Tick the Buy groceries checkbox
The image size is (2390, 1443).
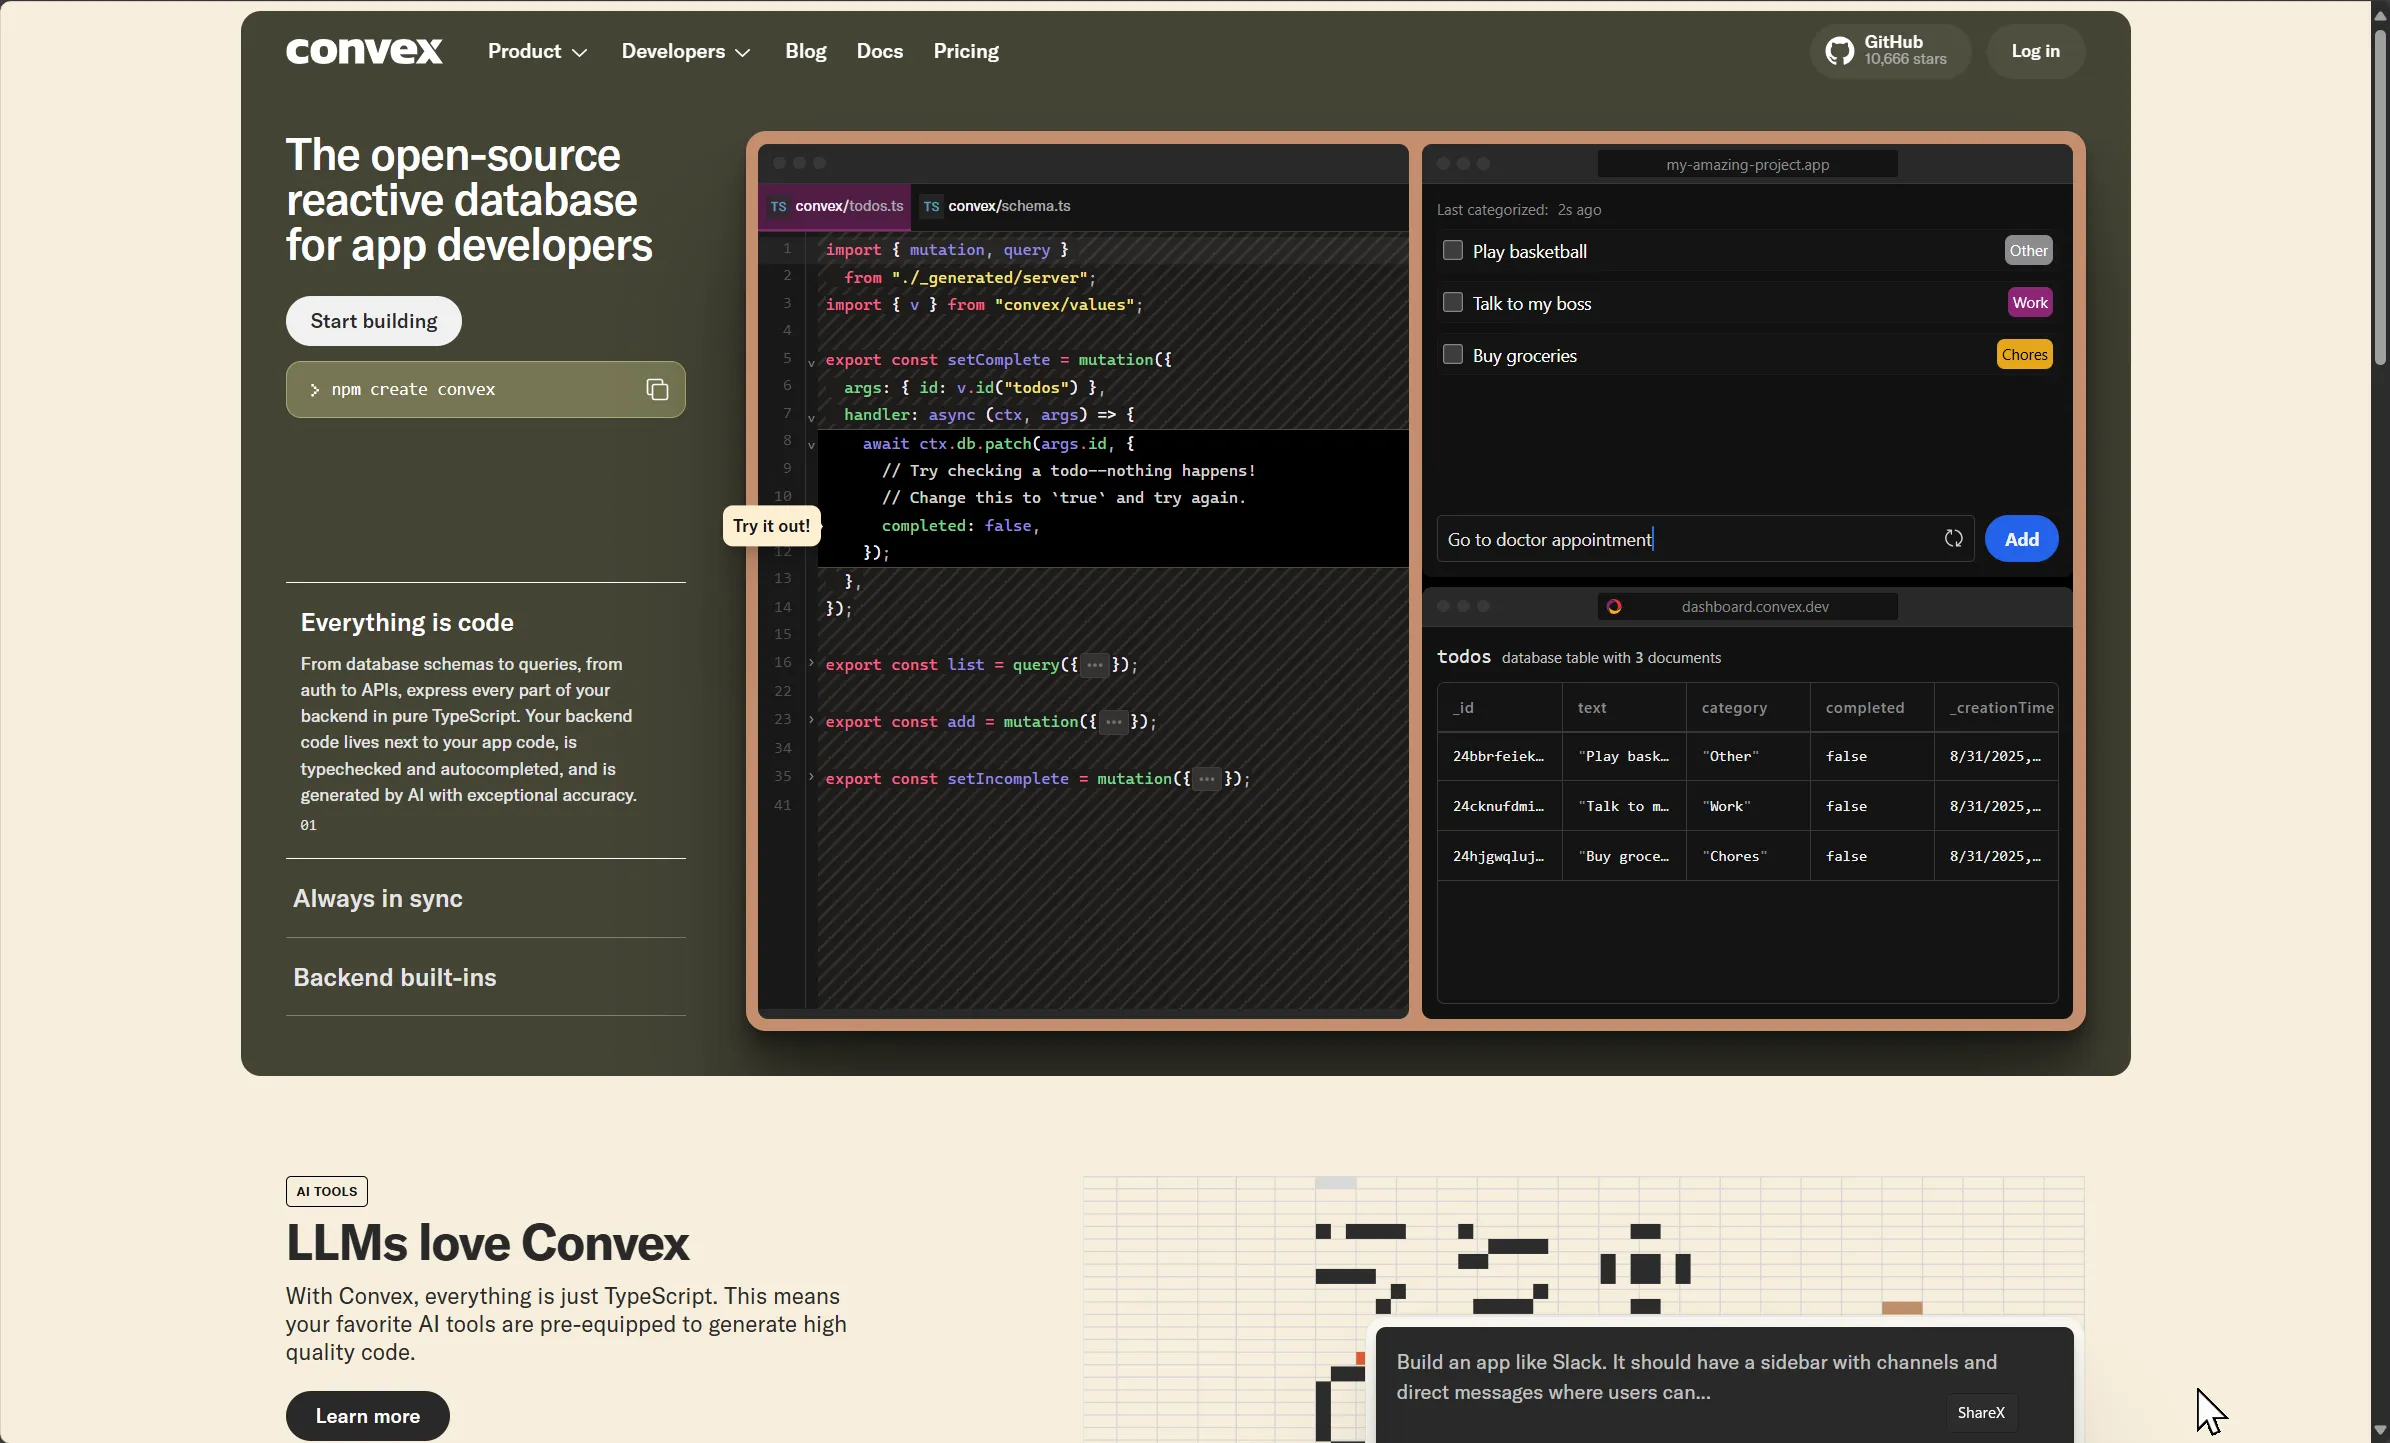[x=1453, y=355]
